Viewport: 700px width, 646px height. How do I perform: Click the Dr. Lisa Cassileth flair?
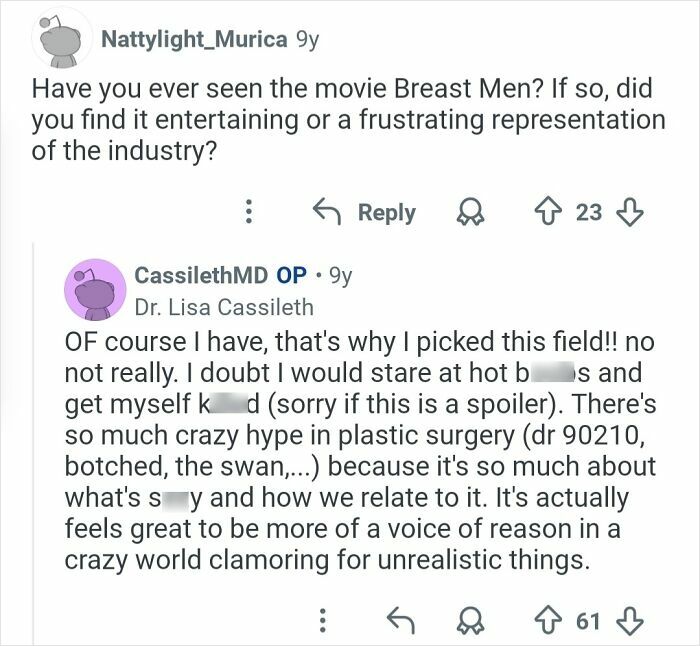click(x=224, y=306)
